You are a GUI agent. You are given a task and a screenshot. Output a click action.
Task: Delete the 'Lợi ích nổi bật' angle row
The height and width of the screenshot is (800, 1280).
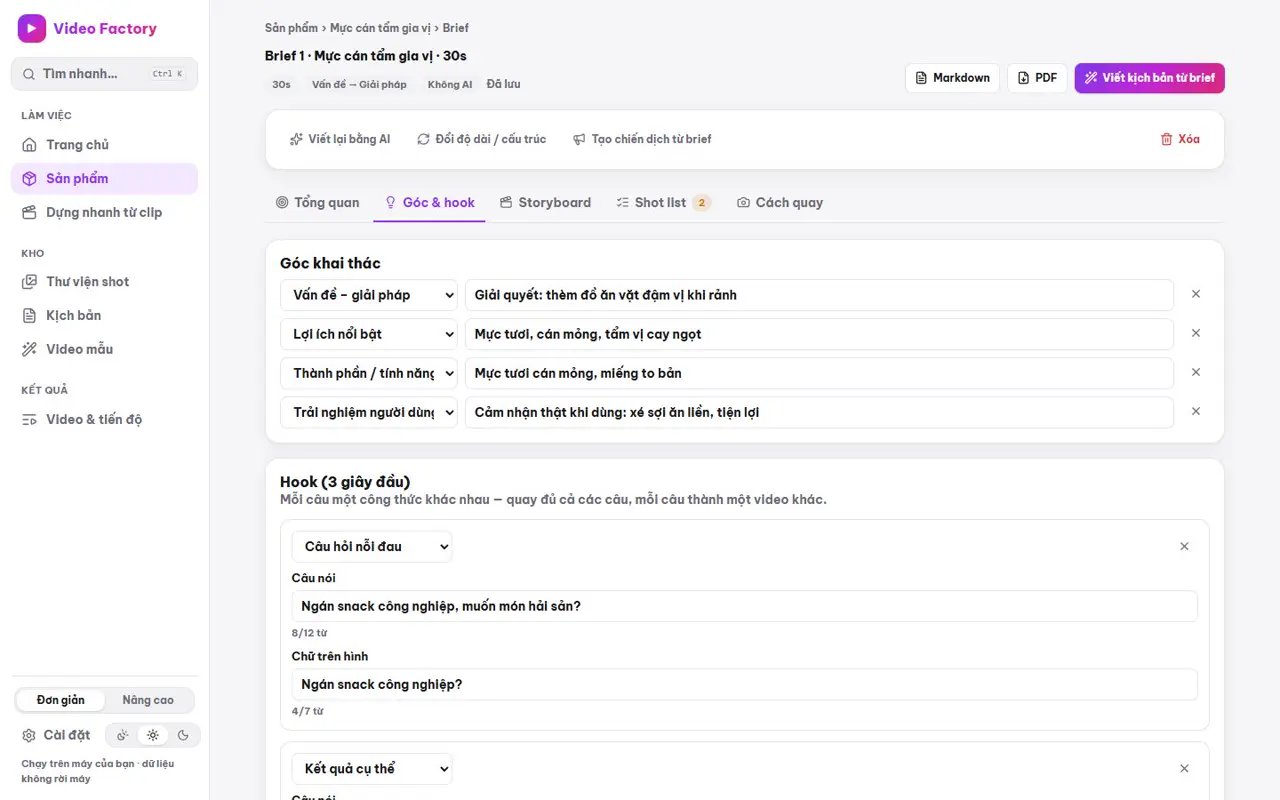pos(1196,333)
